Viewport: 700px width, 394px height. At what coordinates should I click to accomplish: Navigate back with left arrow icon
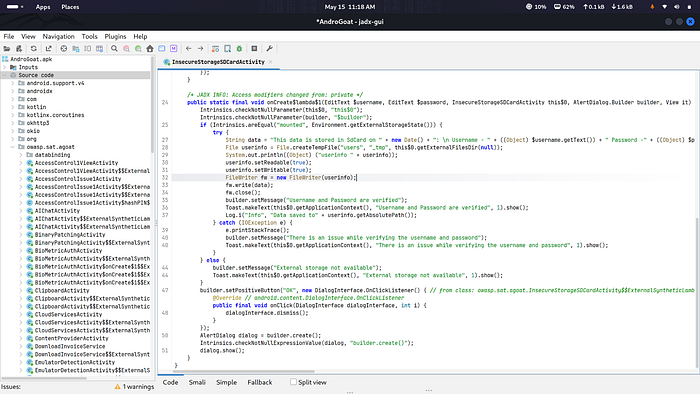tap(188, 49)
